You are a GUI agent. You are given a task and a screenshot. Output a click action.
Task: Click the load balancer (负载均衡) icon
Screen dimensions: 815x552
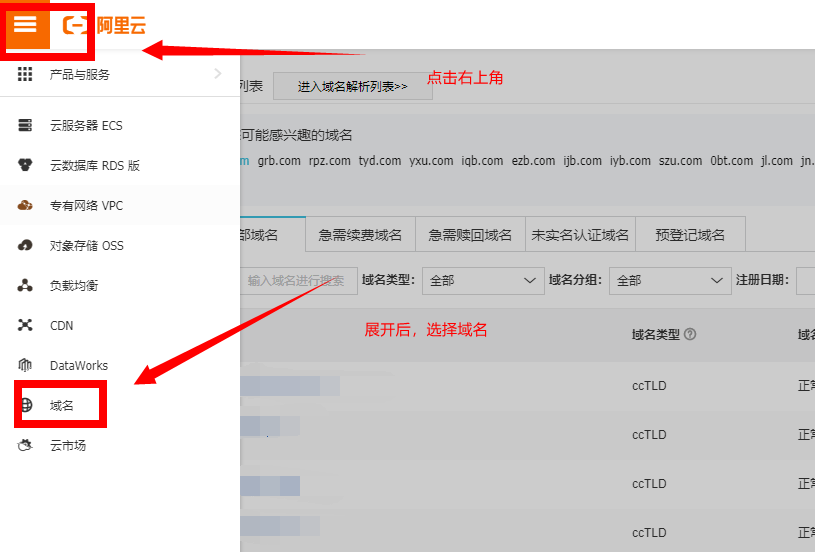(x=25, y=285)
